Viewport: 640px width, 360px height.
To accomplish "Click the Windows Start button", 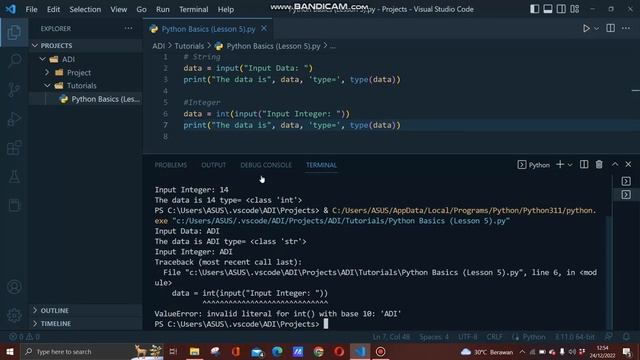I will click(x=10, y=351).
